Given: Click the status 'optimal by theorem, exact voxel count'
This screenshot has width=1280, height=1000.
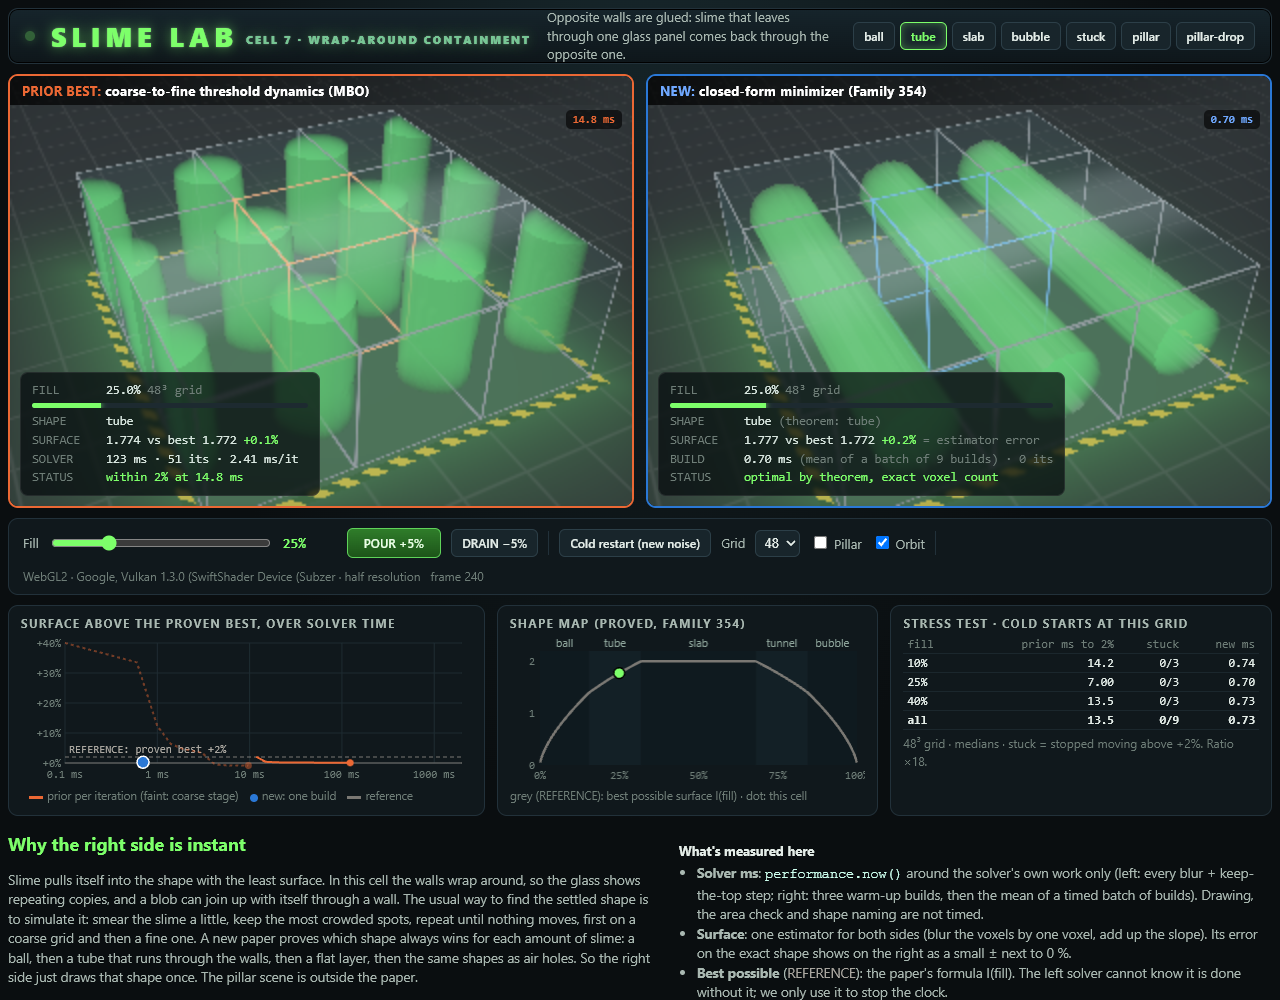Looking at the screenshot, I should tap(871, 477).
